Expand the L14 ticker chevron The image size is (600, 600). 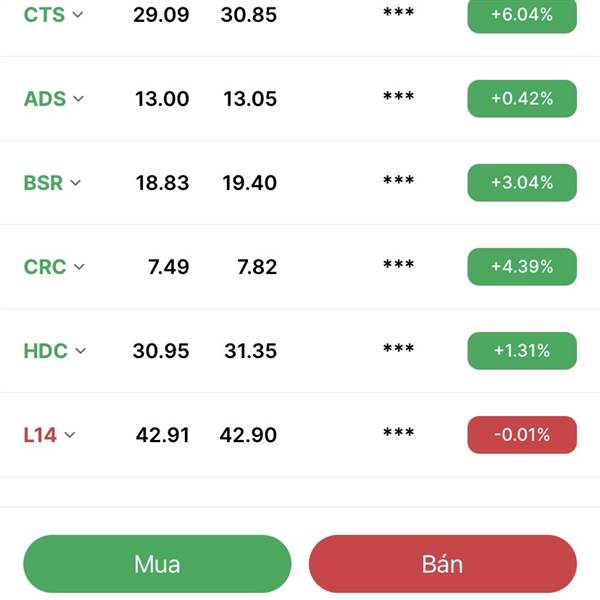coord(70,435)
